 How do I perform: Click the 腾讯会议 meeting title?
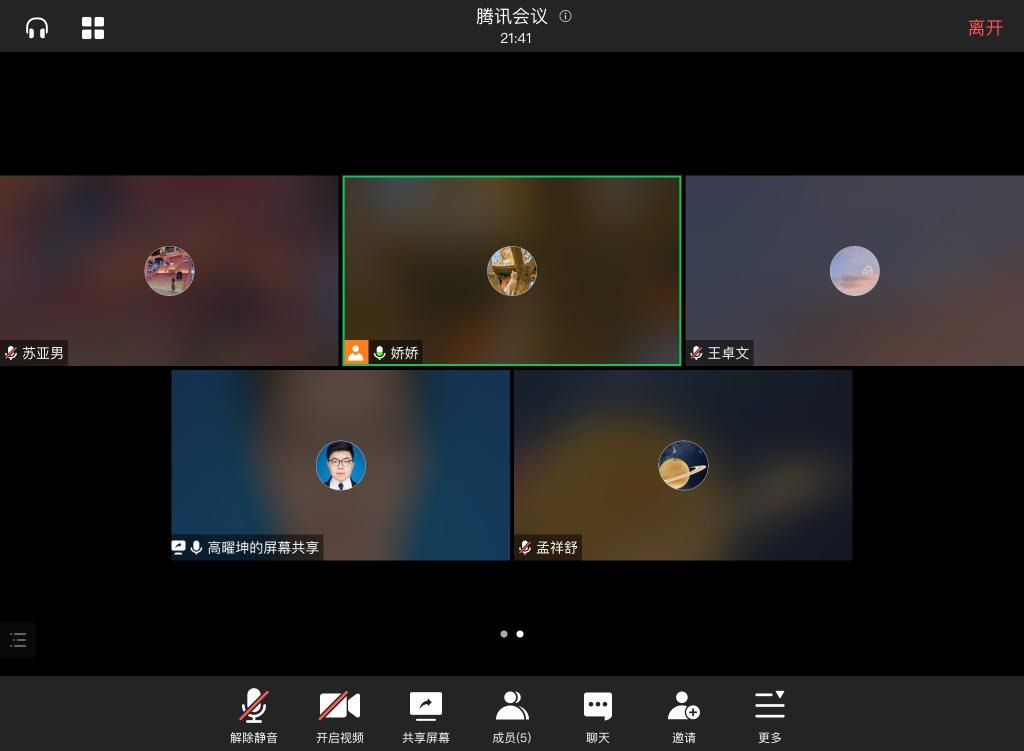[x=512, y=16]
